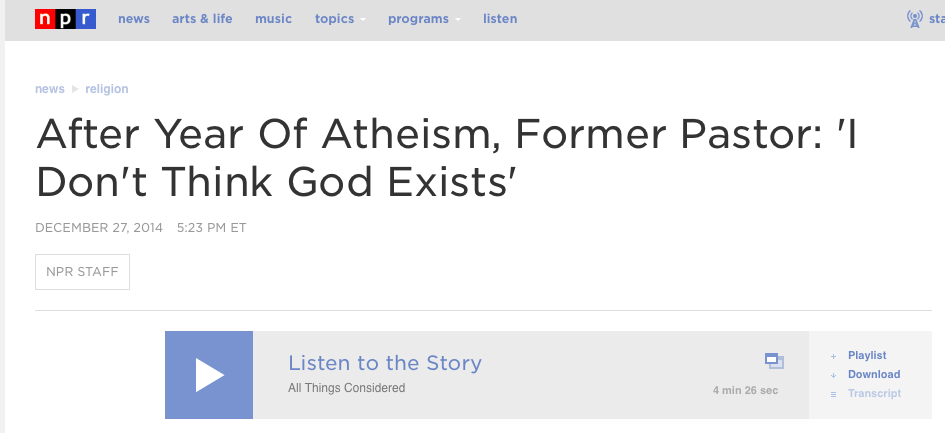Click the breadcrumb arrow between news and religion
945x433 pixels.
[x=75, y=89]
